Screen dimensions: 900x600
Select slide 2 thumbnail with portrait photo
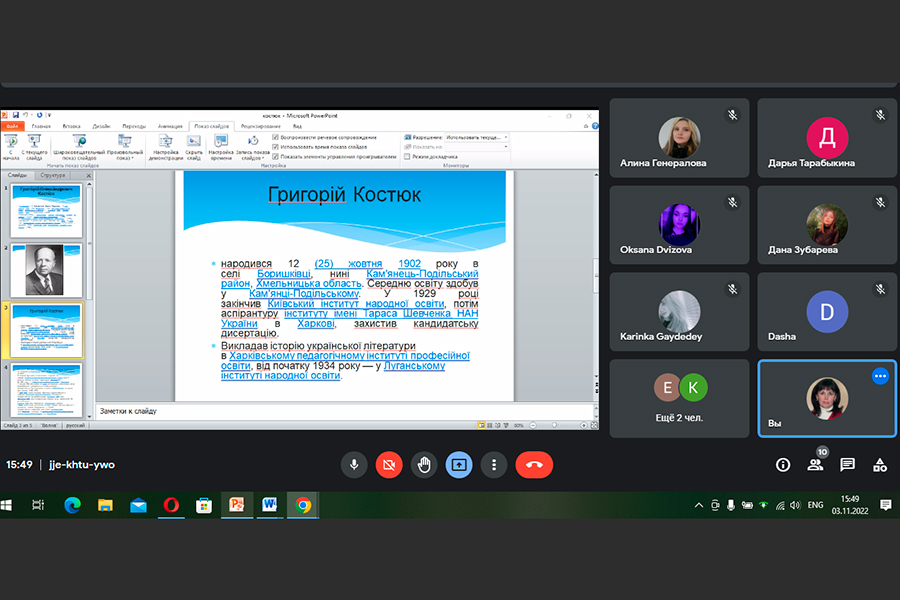(x=46, y=270)
